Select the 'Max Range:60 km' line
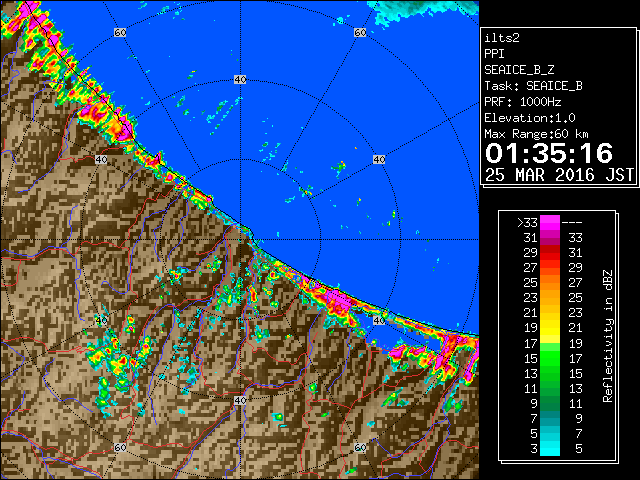This screenshot has height=480, width=640. coord(536,134)
